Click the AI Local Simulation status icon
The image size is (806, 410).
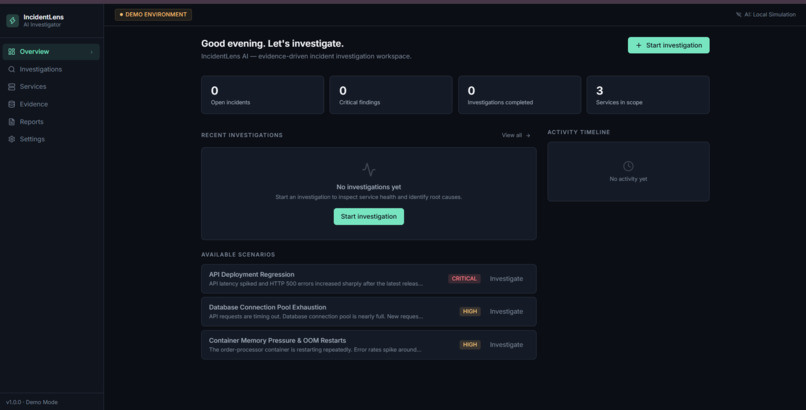[739, 14]
